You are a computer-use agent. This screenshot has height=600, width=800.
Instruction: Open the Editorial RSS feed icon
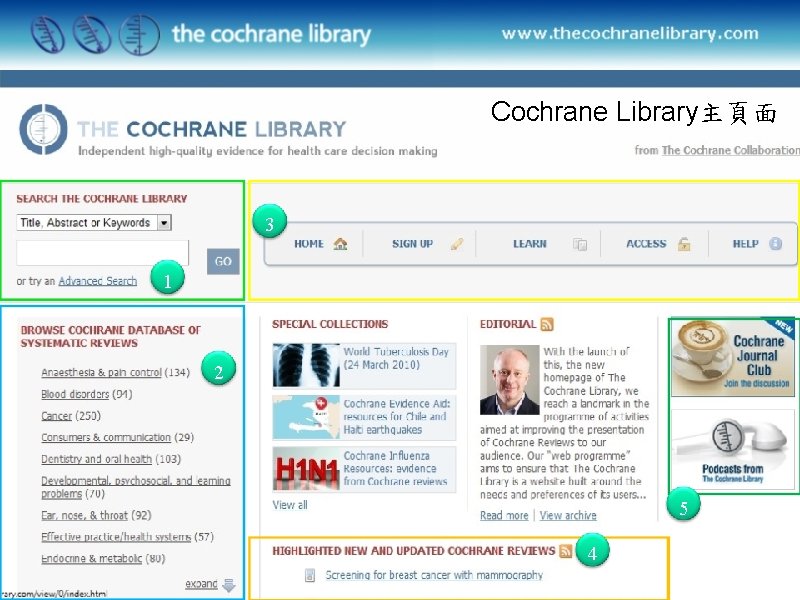click(547, 324)
